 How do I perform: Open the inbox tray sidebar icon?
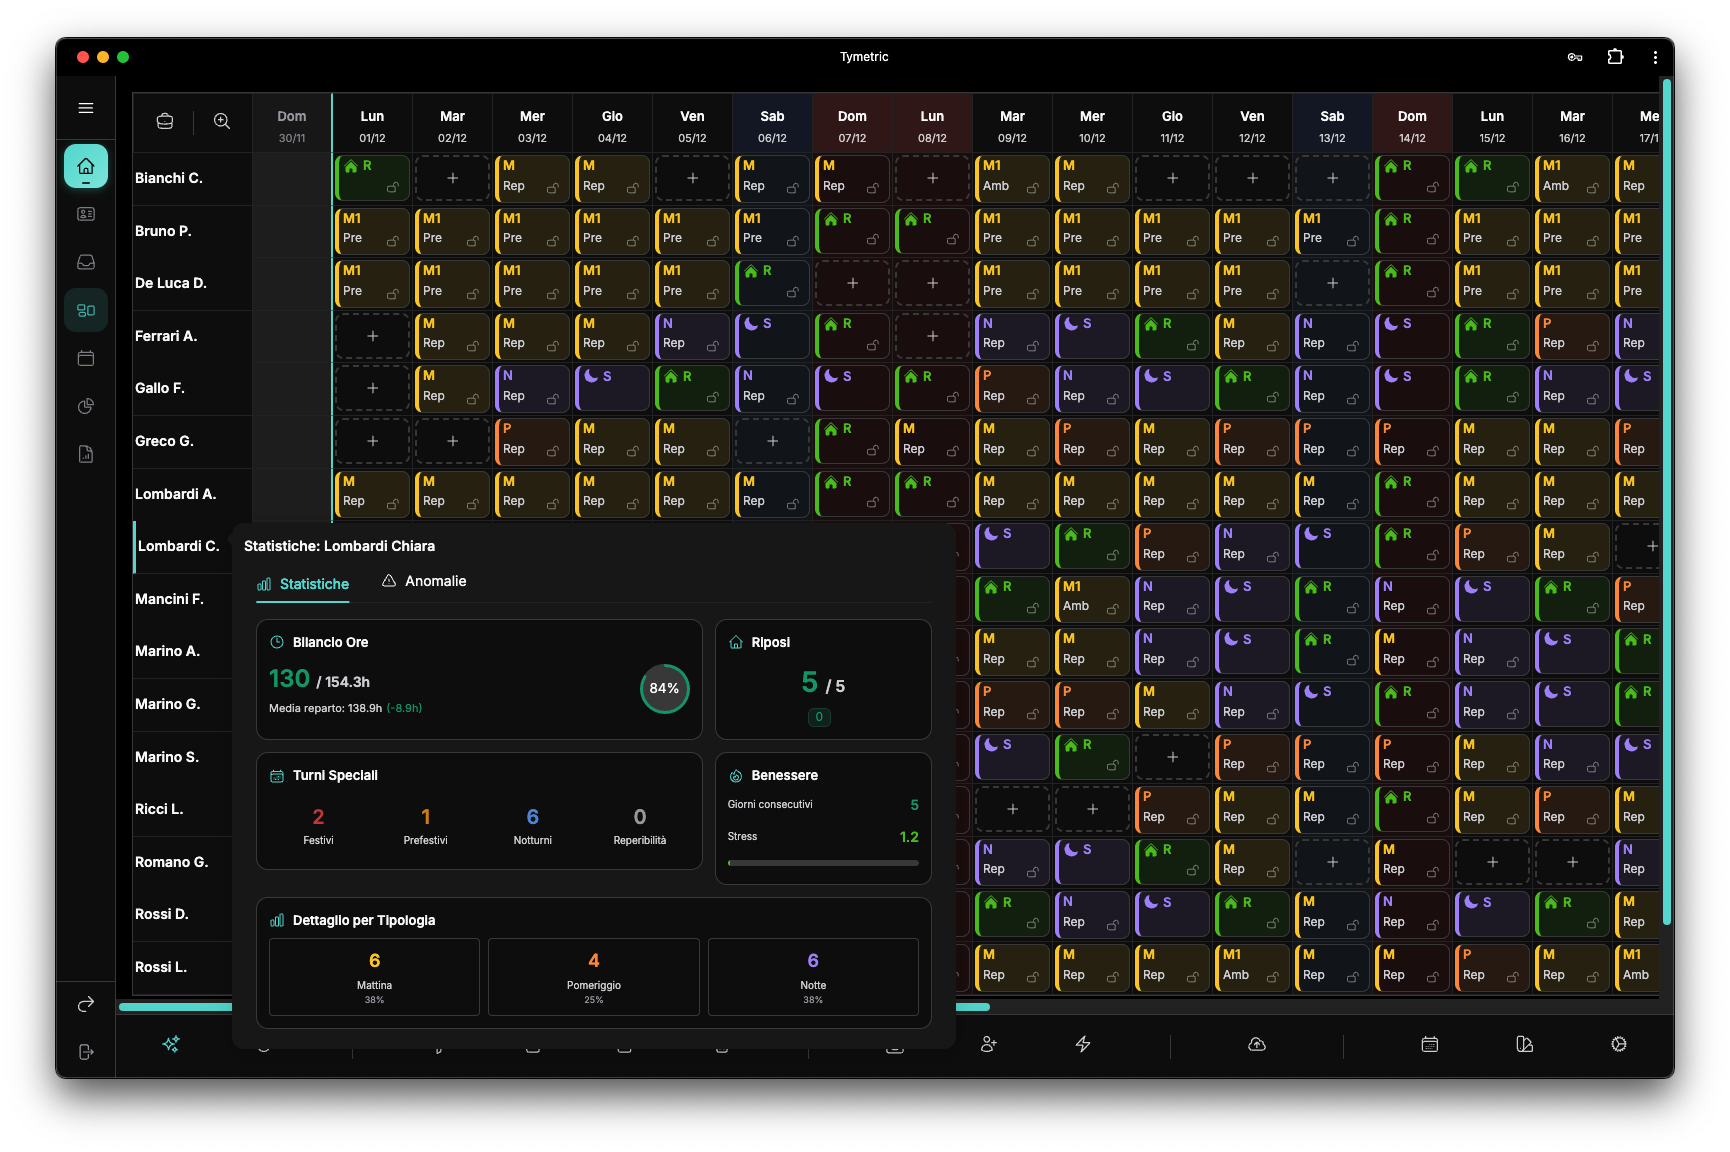point(86,262)
